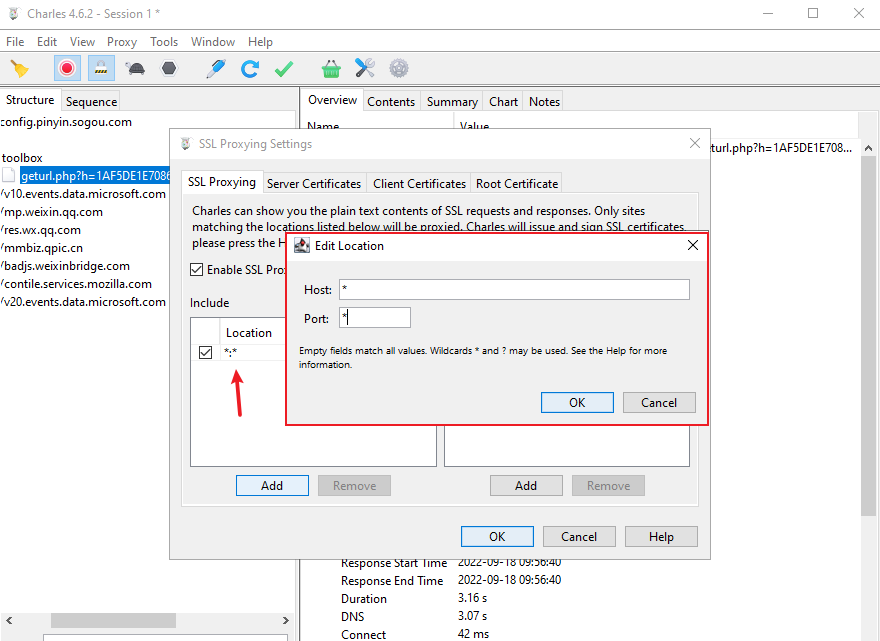Screen dimensions: 880x641
Task: Click OK in SSL Proxying Settings
Action: (x=497, y=536)
